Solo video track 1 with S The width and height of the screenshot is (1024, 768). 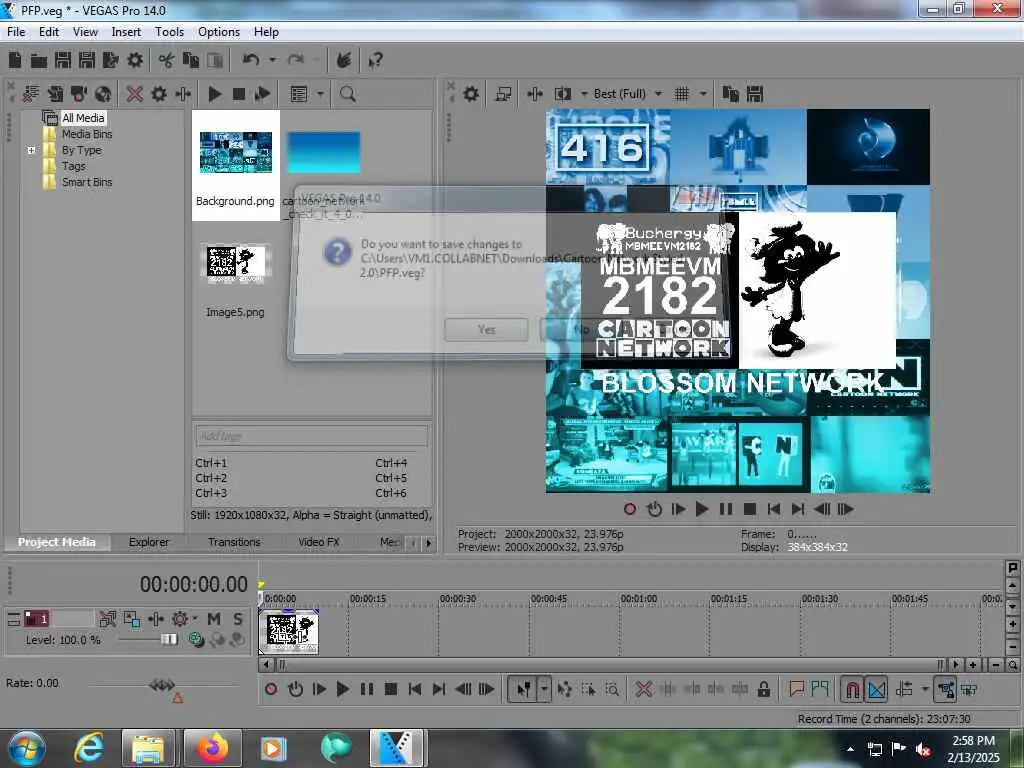click(x=238, y=618)
